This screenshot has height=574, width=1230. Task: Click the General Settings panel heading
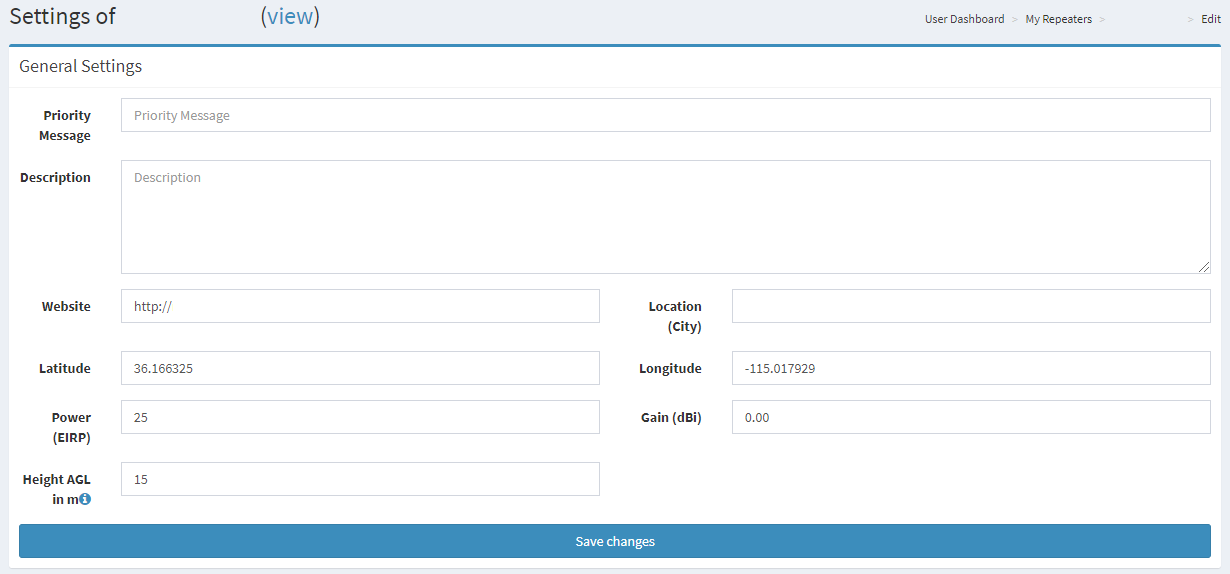point(81,66)
